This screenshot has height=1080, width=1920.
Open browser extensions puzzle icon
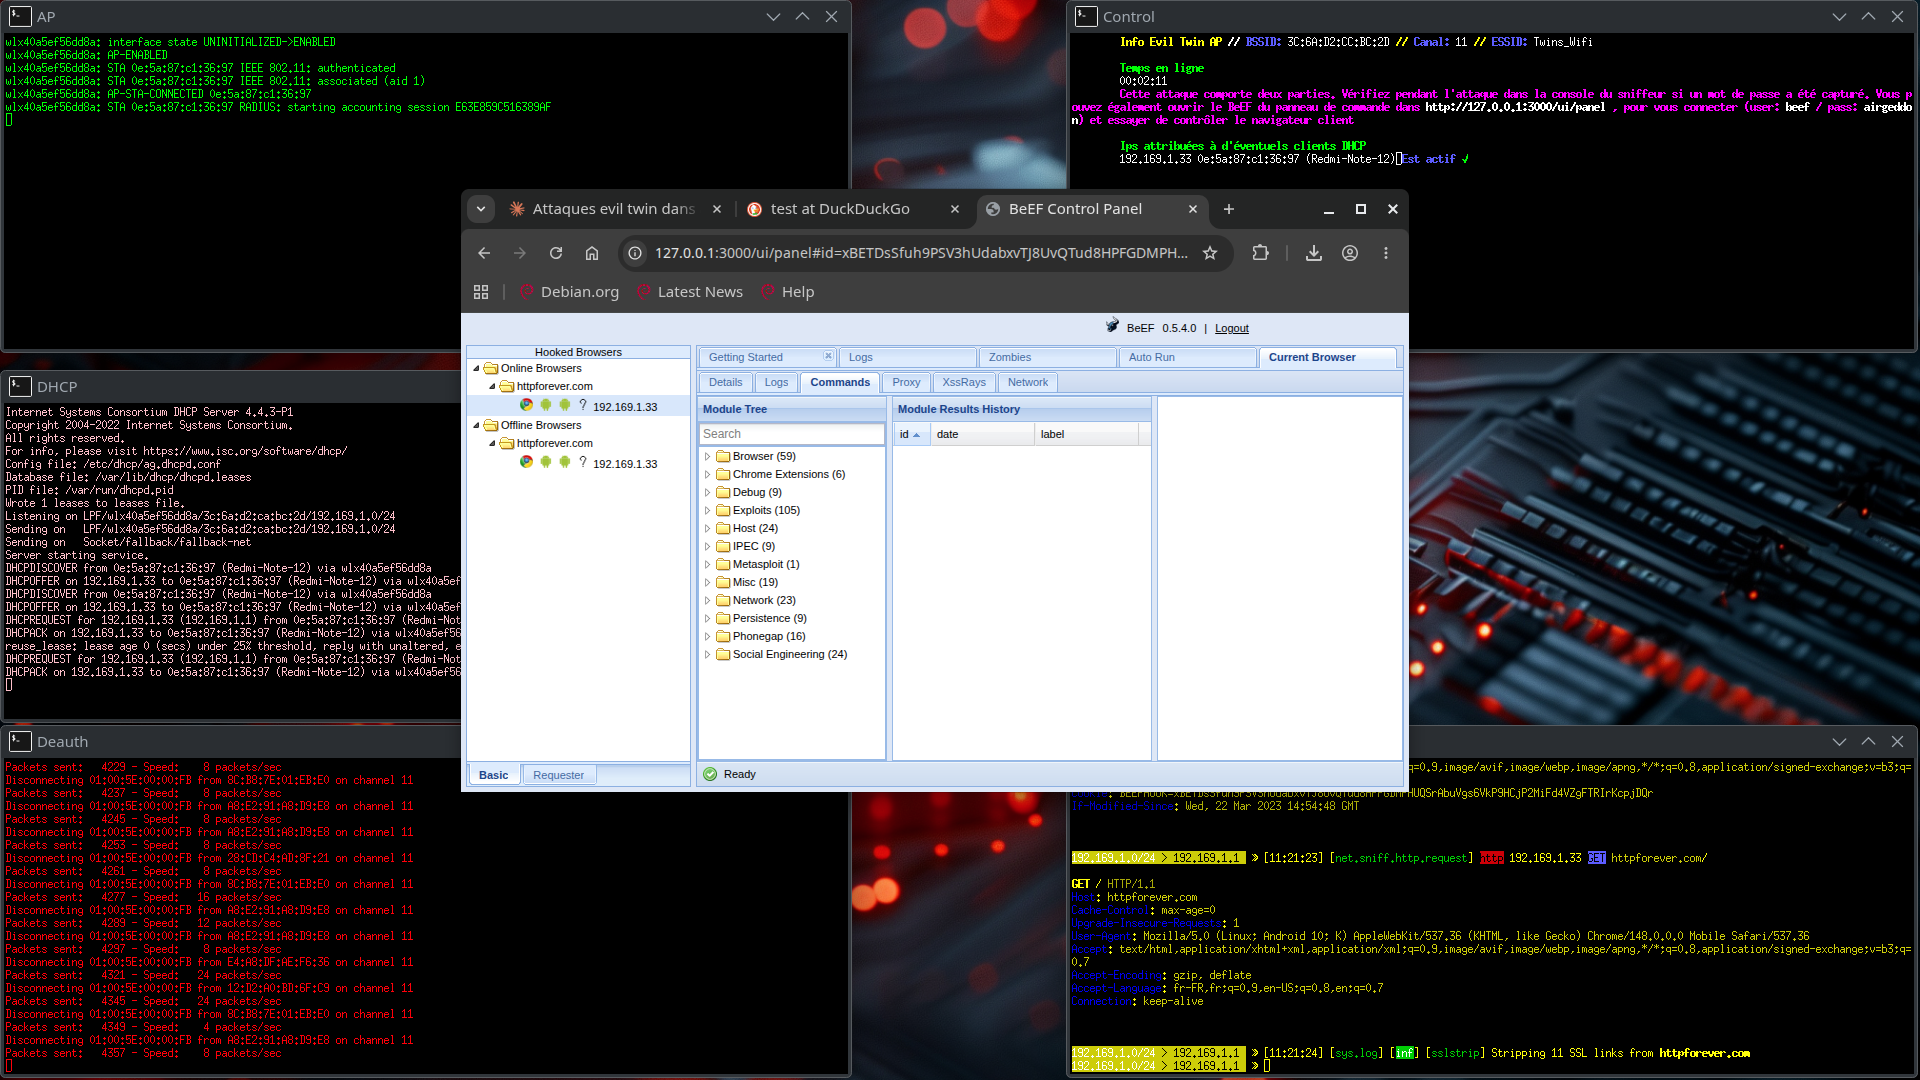click(1260, 253)
